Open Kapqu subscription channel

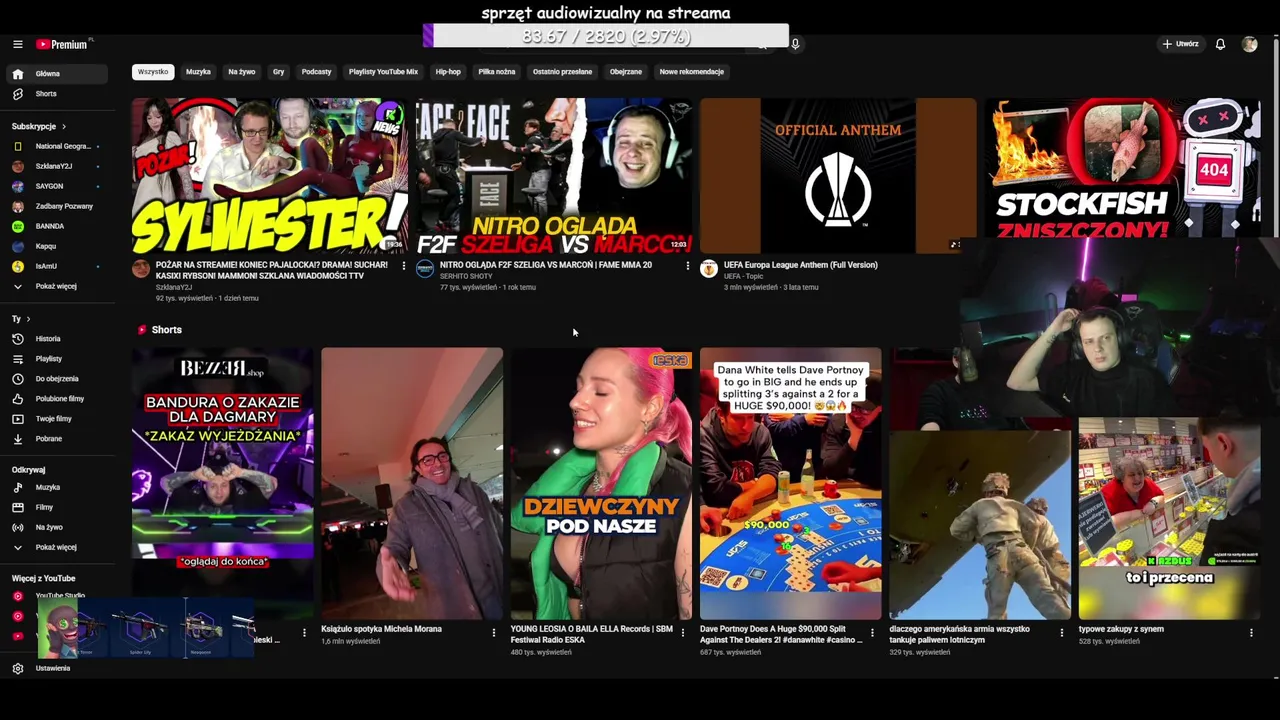(x=57, y=246)
